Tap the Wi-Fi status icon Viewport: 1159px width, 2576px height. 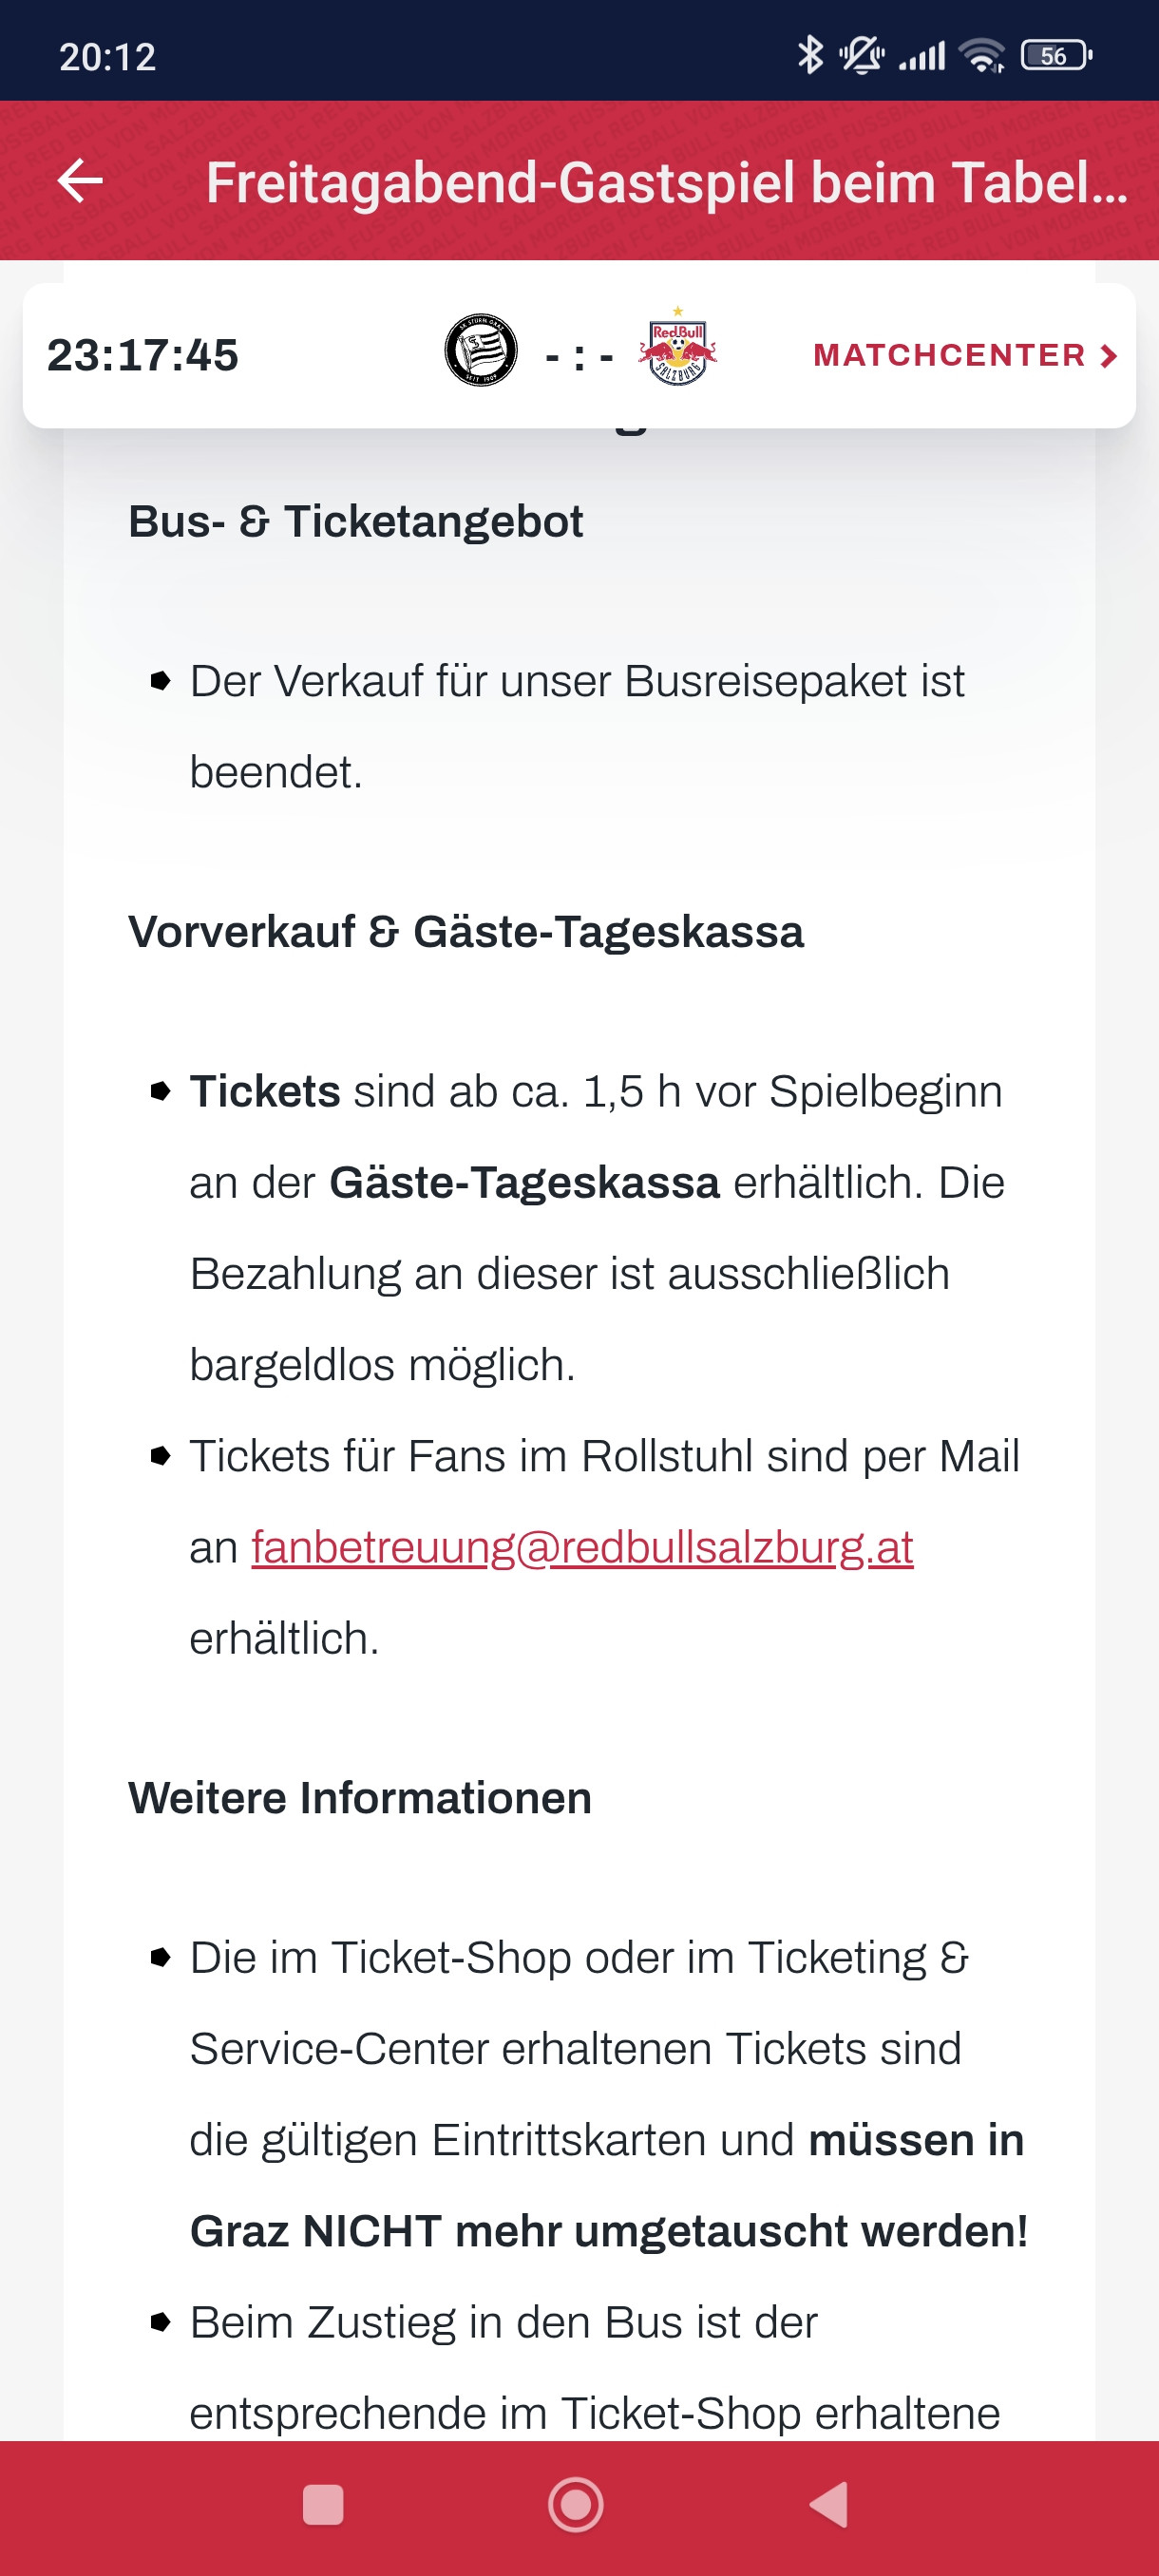click(982, 56)
